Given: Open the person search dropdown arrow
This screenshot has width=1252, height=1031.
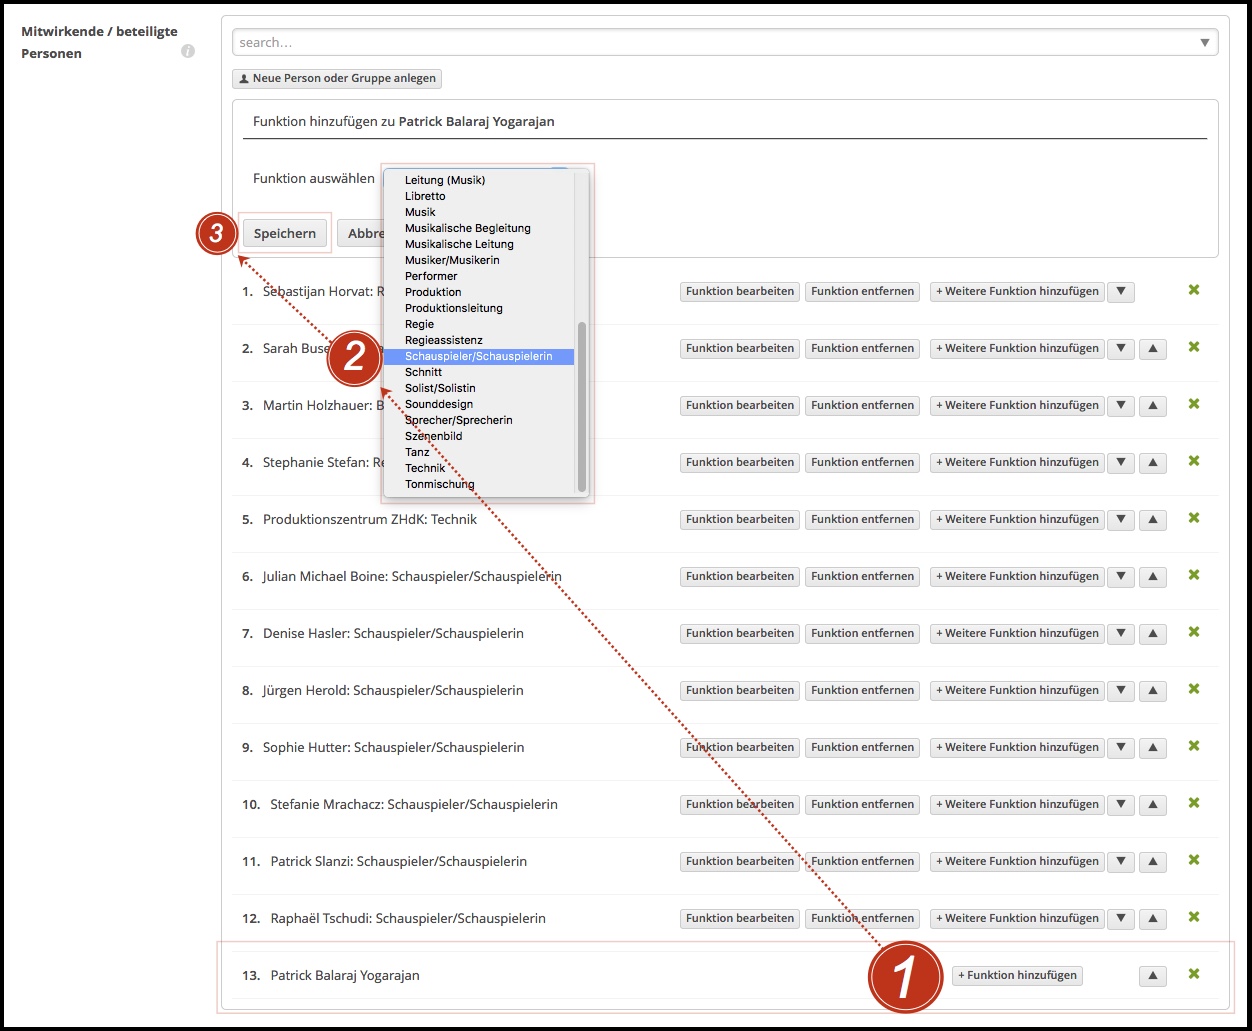Looking at the screenshot, I should click(x=1204, y=43).
